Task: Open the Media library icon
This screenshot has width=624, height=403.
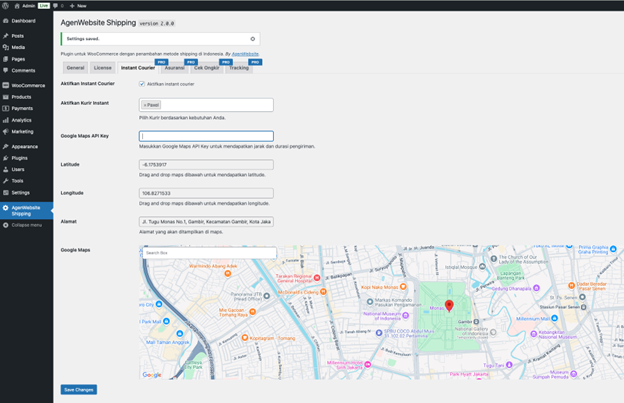Action: click(x=6, y=47)
